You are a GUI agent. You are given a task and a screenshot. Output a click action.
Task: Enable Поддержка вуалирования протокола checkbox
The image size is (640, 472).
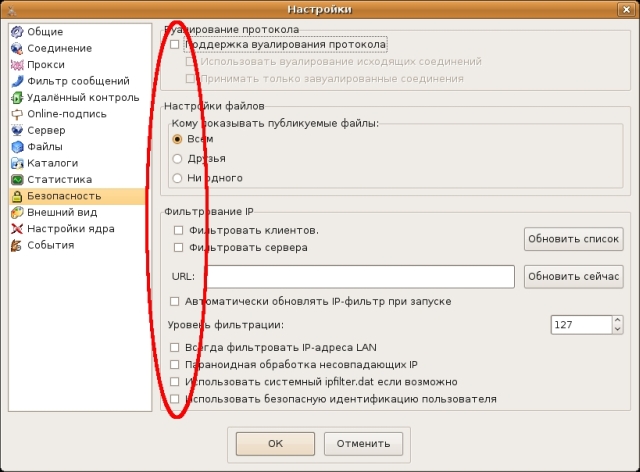(x=176, y=45)
